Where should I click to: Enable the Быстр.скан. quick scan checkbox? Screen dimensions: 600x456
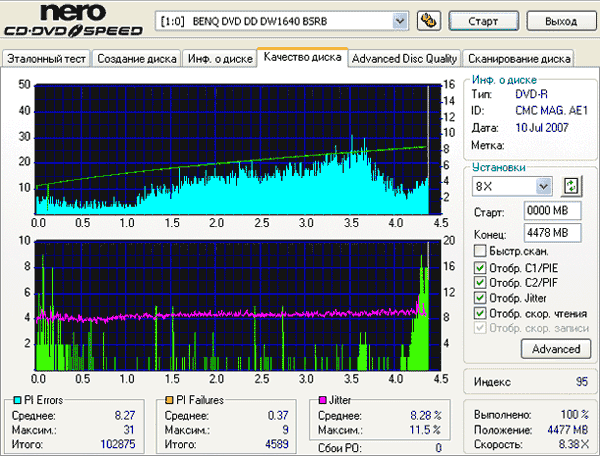(x=480, y=251)
